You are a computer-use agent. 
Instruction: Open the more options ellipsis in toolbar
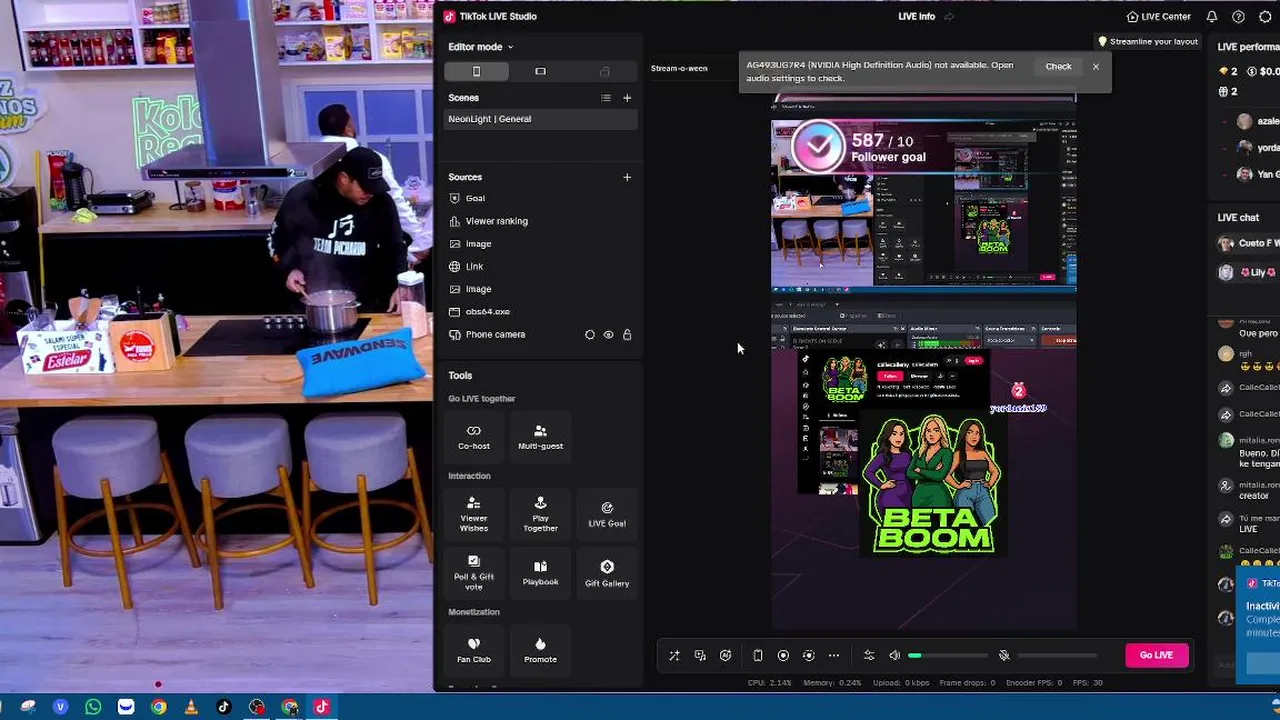pos(834,656)
